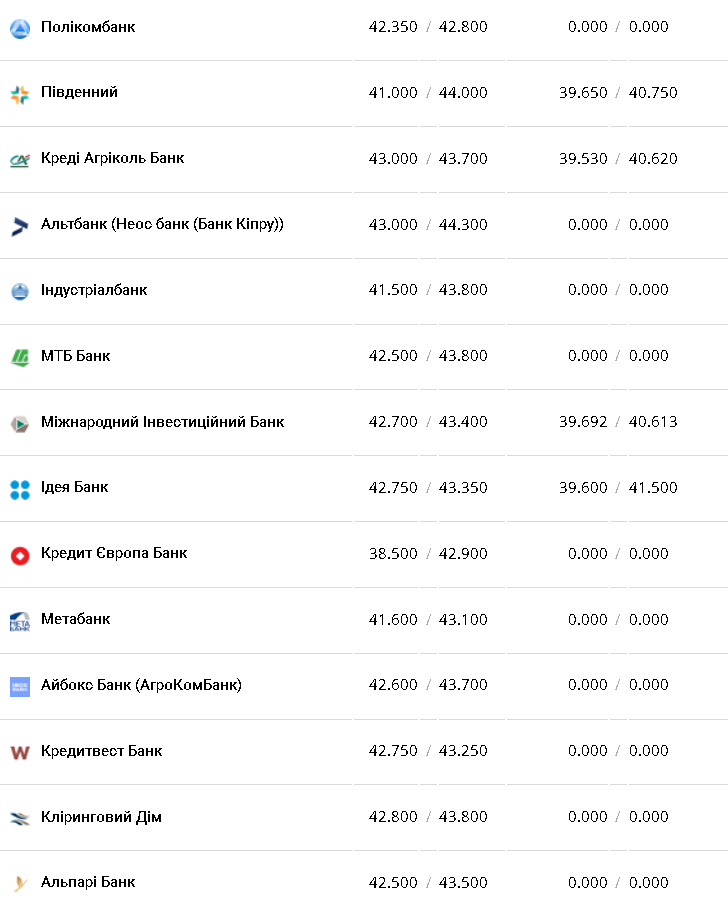
Task: Click the Ідея Банк blue dots logo
Action: (20, 490)
